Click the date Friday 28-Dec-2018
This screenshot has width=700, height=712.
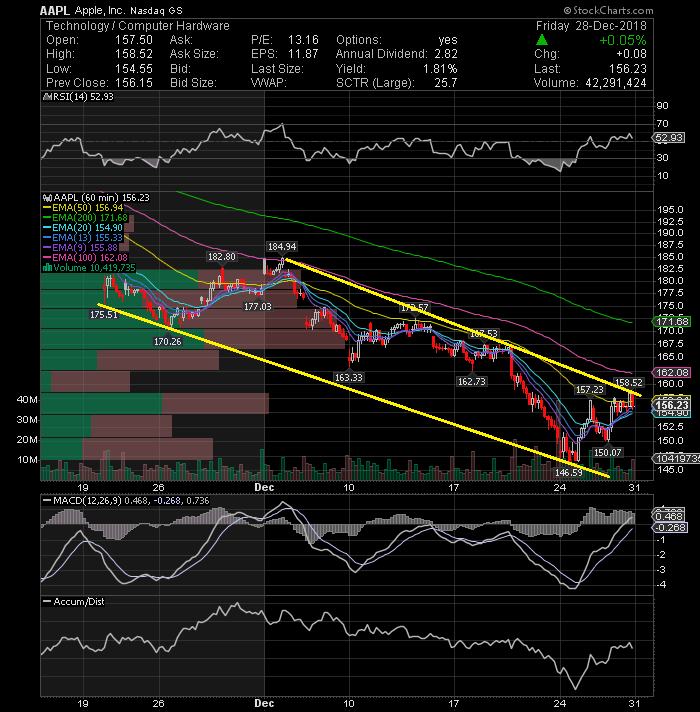click(x=591, y=26)
